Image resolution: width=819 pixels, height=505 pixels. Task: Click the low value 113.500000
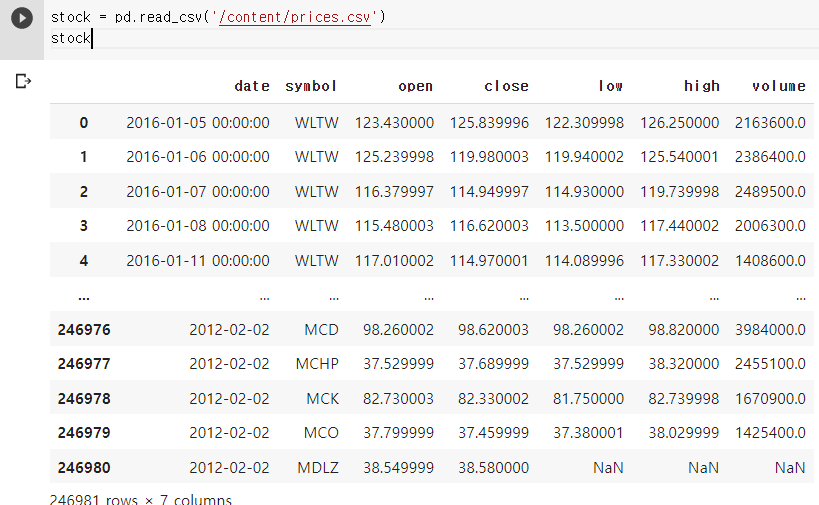pos(584,226)
